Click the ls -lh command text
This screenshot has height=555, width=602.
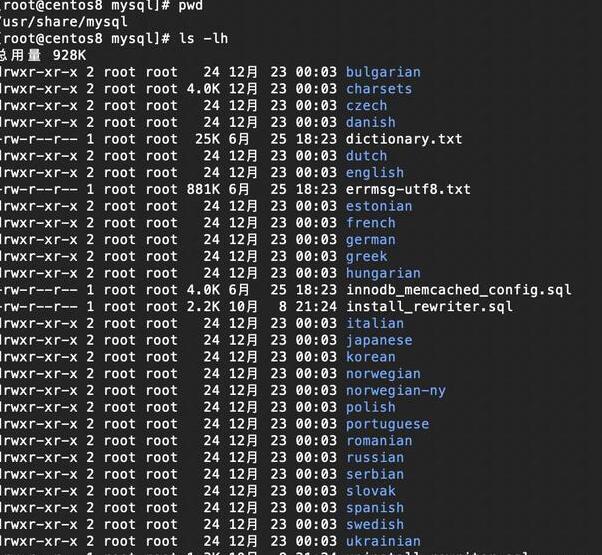pos(203,38)
